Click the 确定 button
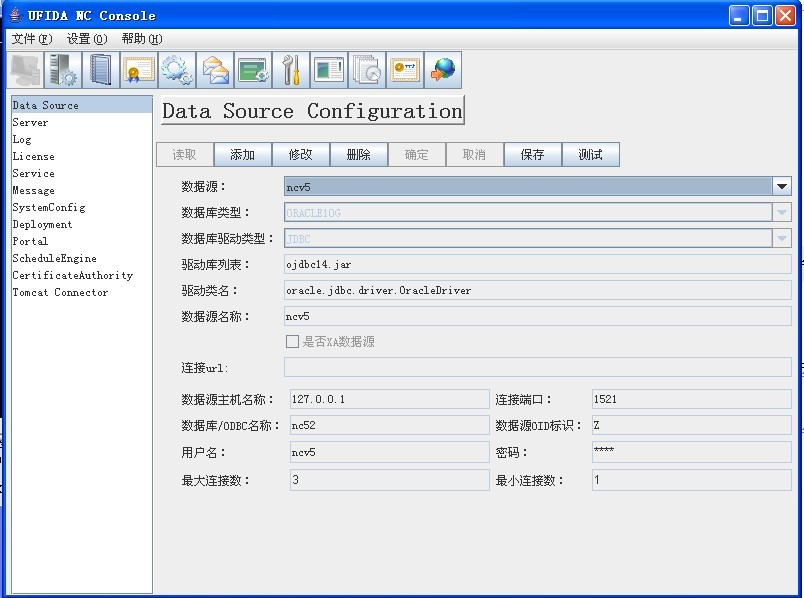 point(416,154)
